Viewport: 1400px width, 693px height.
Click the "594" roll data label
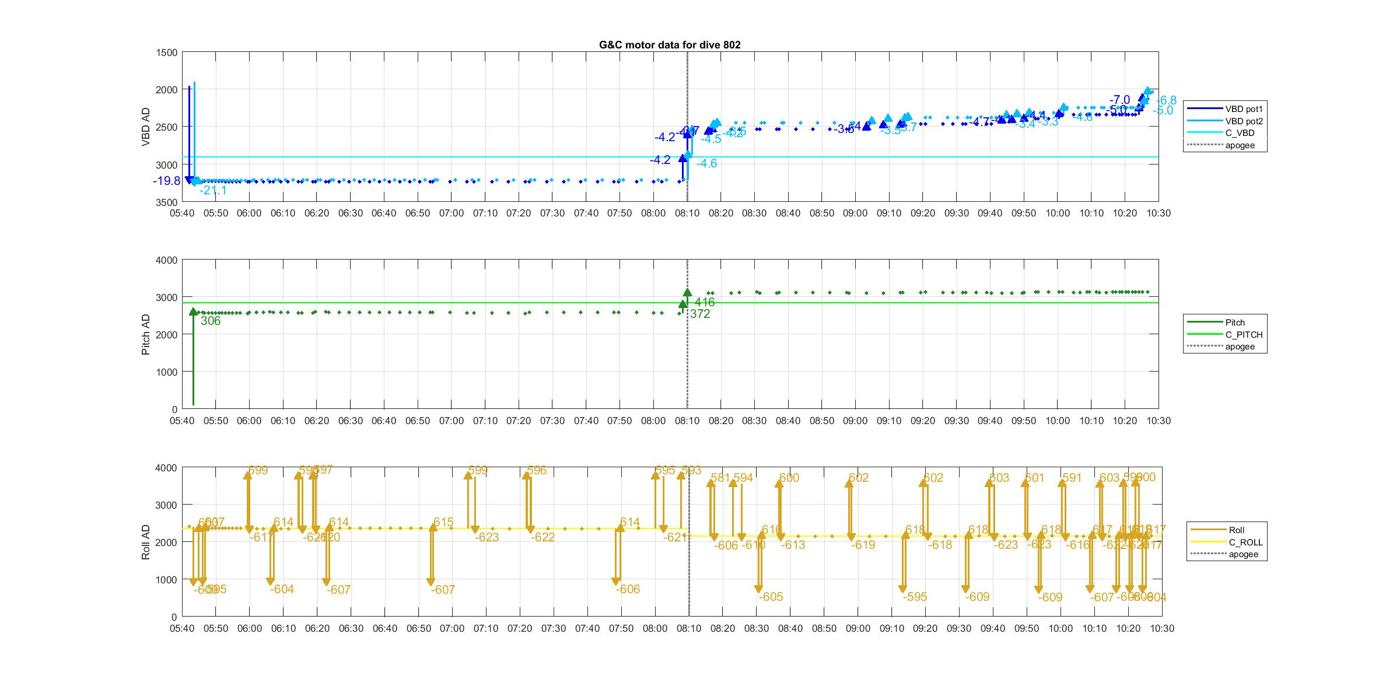point(743,478)
